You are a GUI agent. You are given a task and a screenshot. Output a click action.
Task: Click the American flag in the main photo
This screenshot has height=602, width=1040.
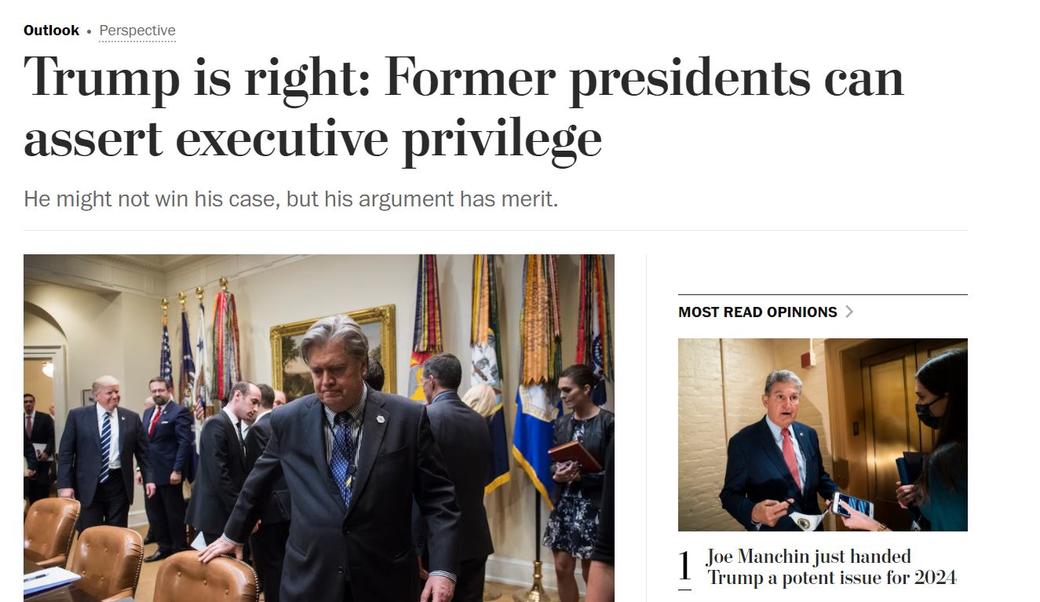click(164, 352)
